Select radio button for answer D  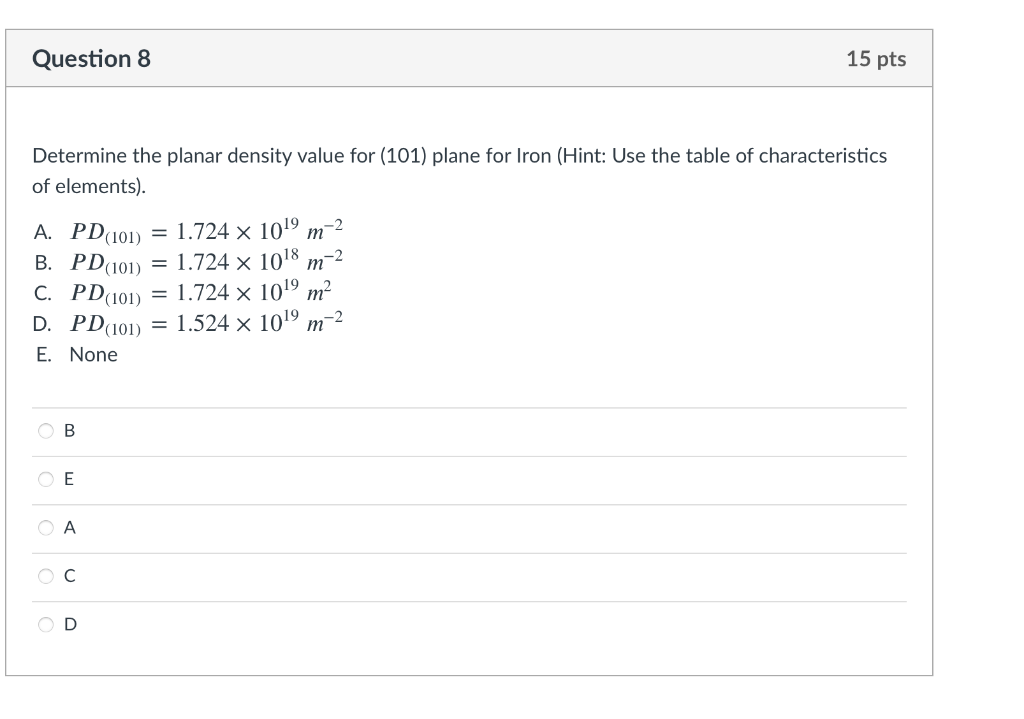point(45,624)
